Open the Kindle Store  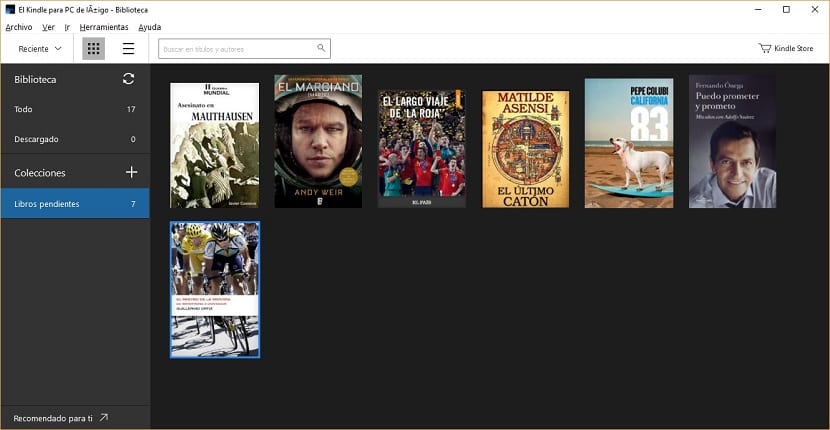click(786, 48)
